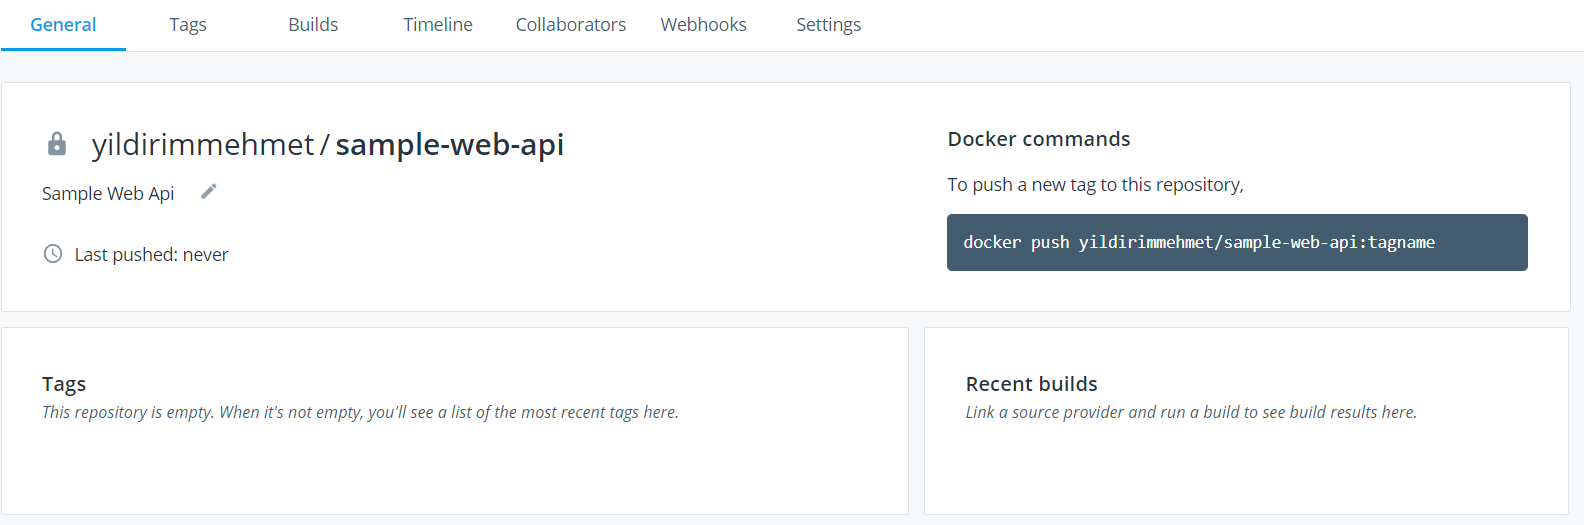Click the clock icon beside Last pushed

53,254
